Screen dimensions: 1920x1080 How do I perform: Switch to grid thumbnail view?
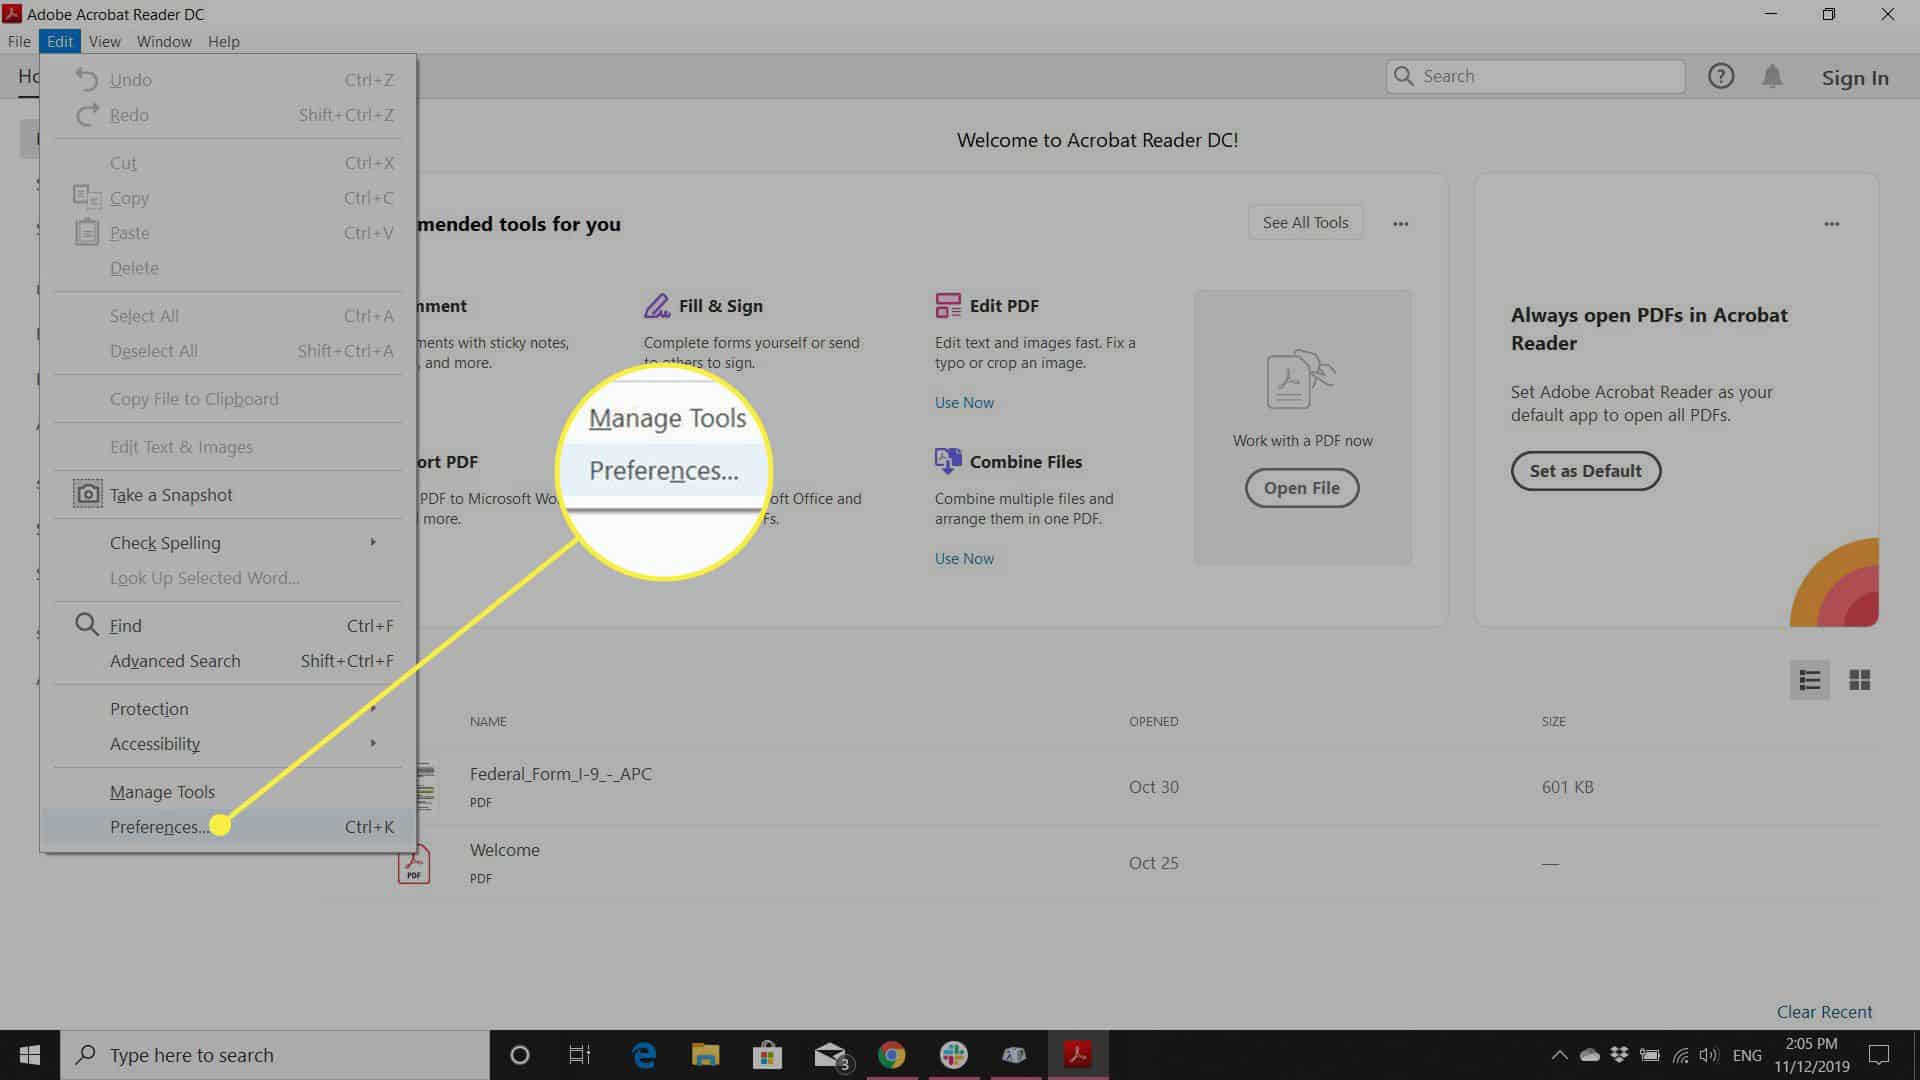[1859, 680]
